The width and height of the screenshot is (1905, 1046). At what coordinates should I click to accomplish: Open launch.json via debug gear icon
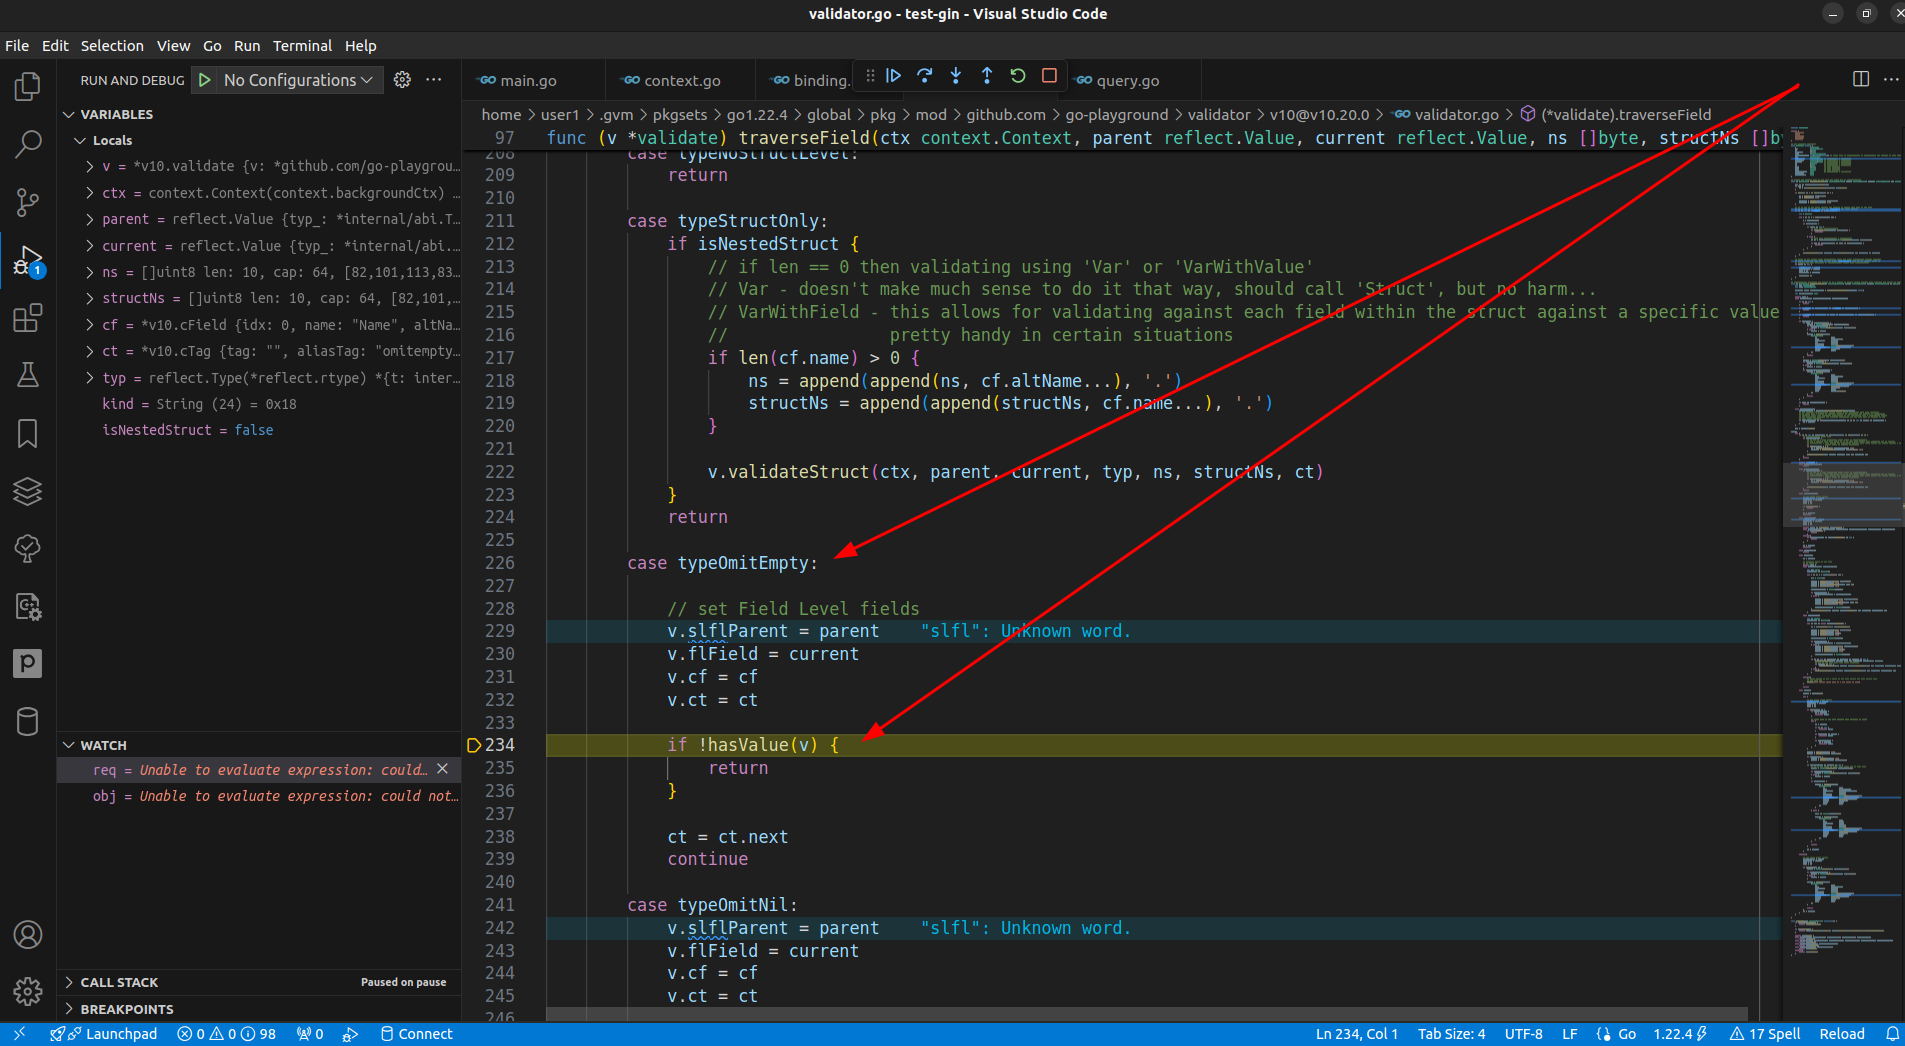click(402, 80)
